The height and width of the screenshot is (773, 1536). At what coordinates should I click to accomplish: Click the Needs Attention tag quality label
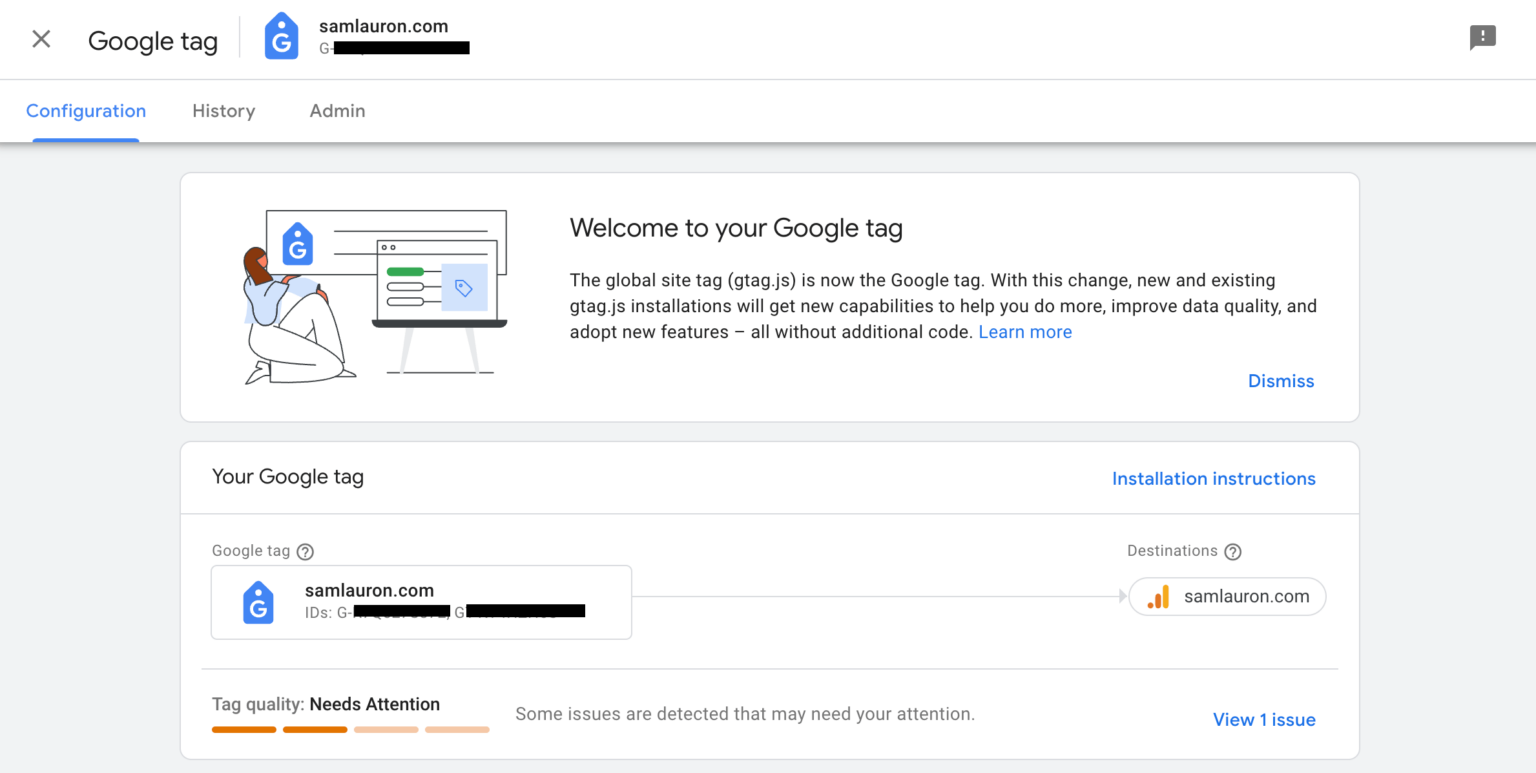(x=375, y=704)
